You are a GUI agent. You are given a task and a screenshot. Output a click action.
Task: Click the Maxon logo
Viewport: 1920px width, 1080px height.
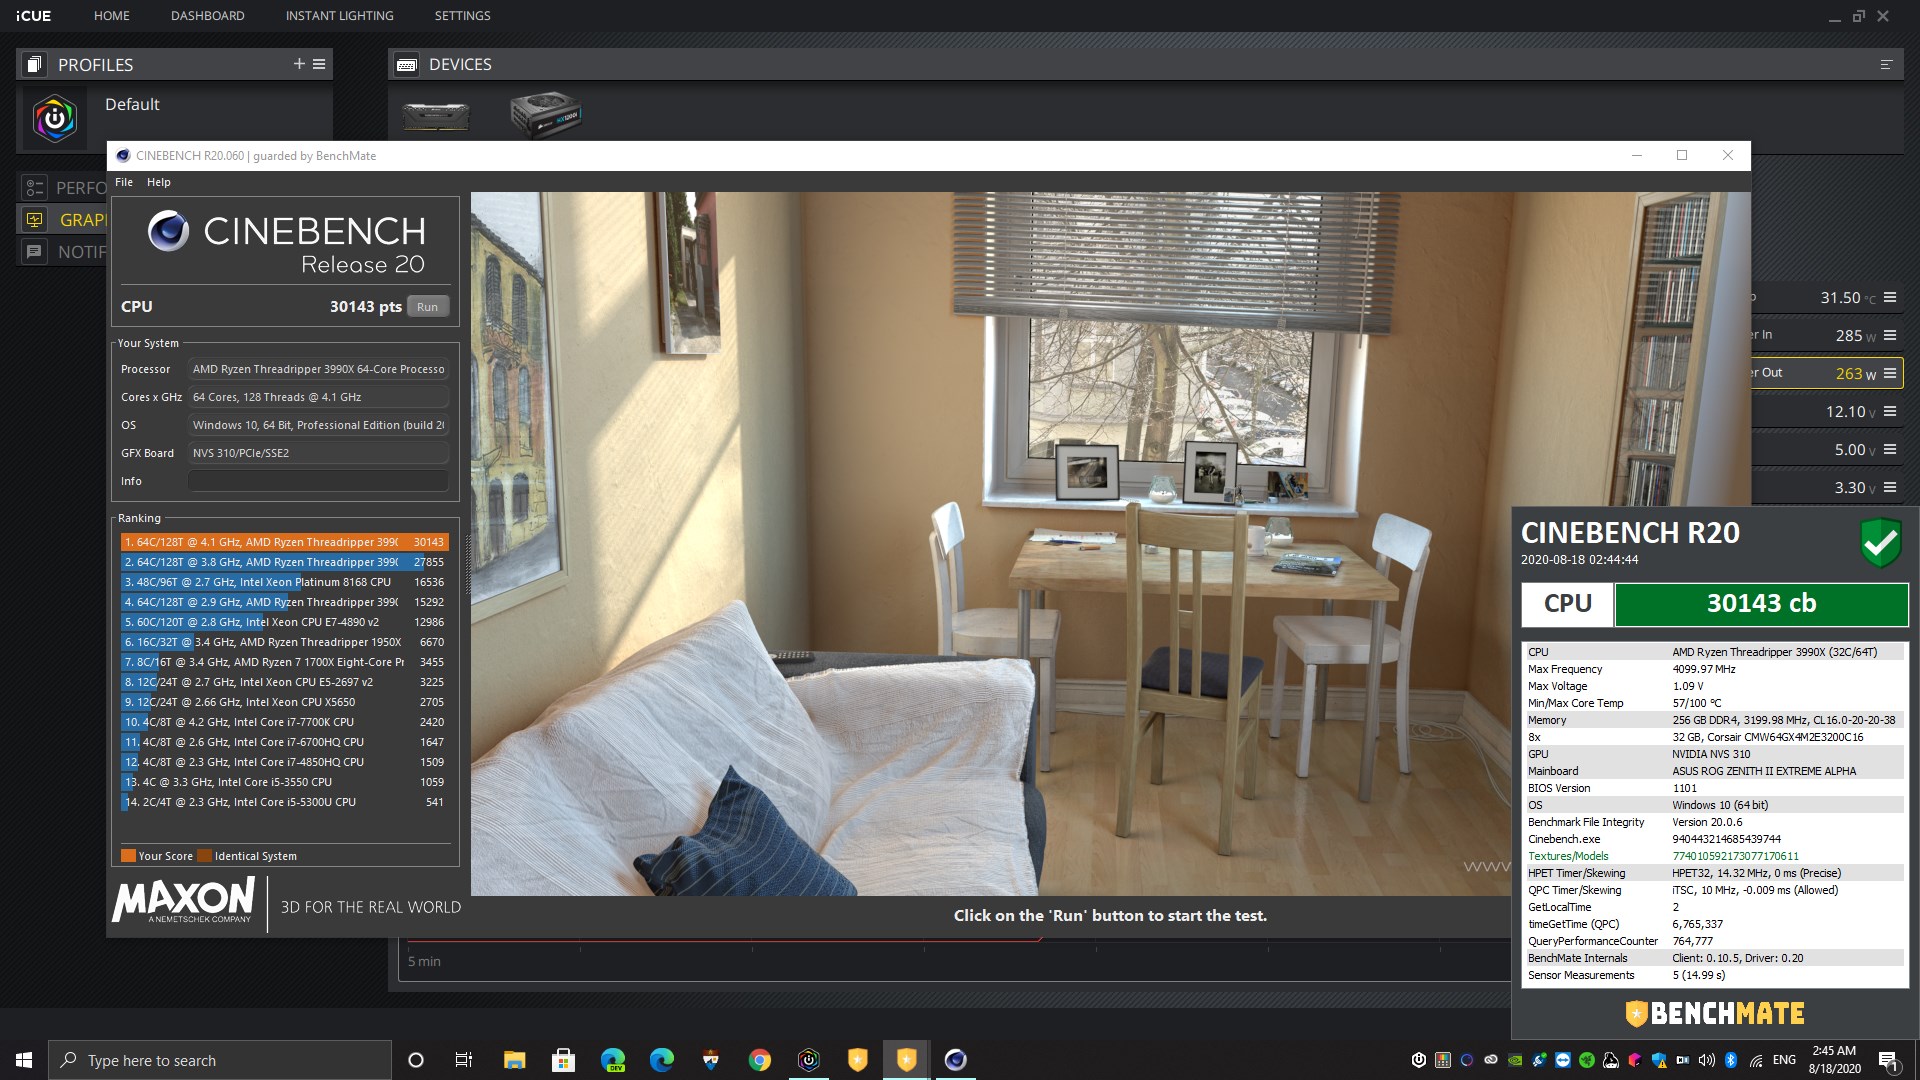click(x=185, y=901)
